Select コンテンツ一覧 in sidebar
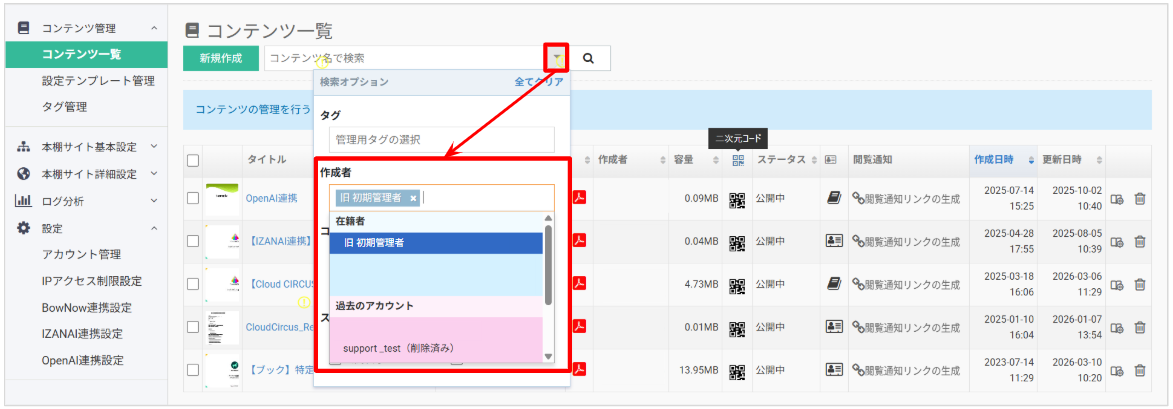 click(86, 55)
